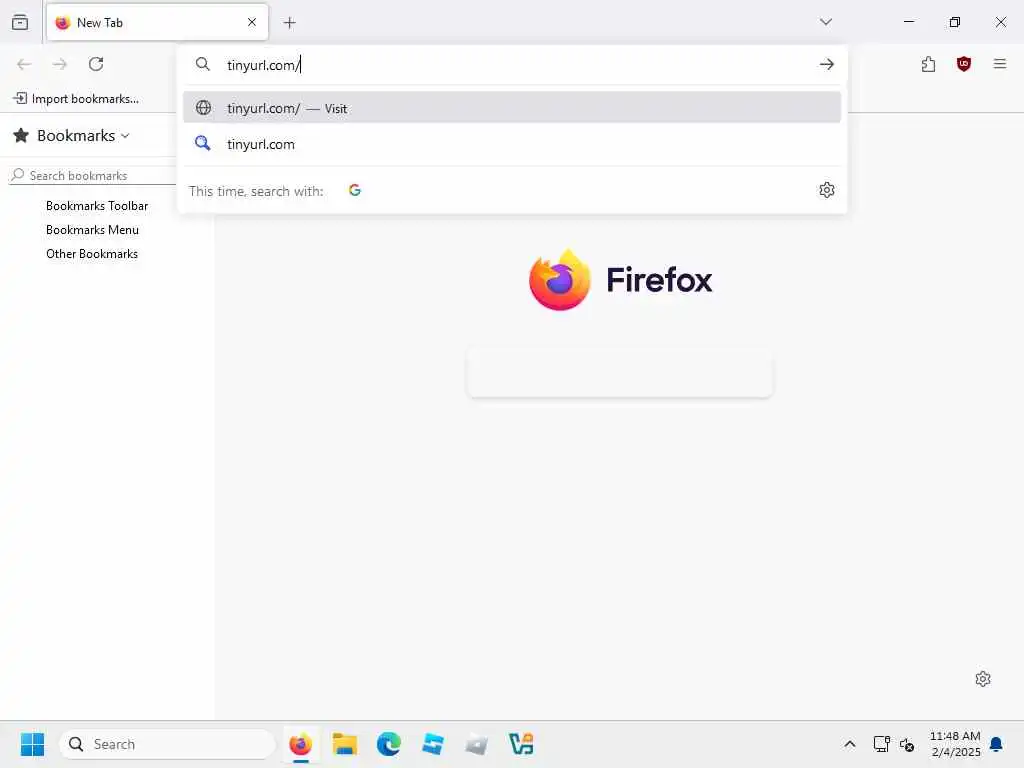Image resolution: width=1024 pixels, height=768 pixels.
Task: Open search settings gear in dropdown
Action: click(827, 190)
